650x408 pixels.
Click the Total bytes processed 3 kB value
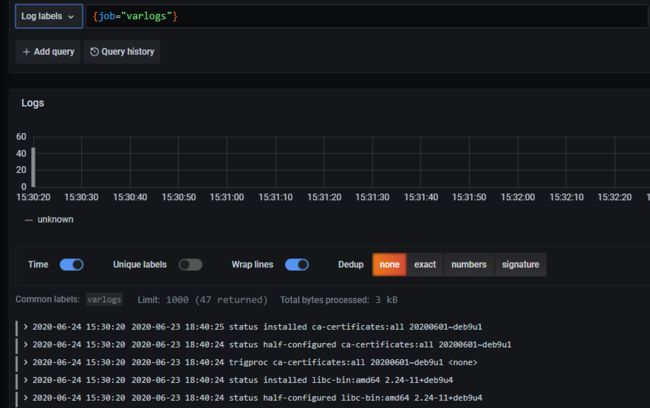(x=386, y=300)
